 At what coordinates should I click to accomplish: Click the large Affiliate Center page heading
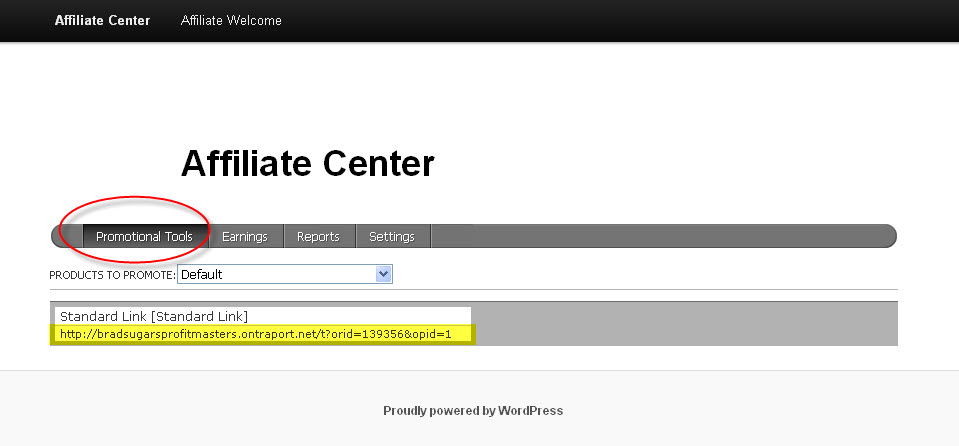pyautogui.click(x=307, y=163)
